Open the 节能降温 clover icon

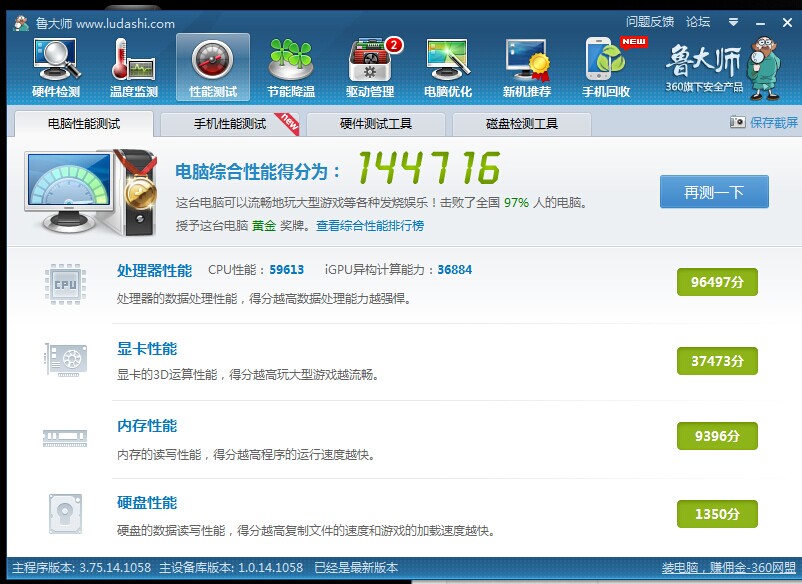(x=291, y=68)
